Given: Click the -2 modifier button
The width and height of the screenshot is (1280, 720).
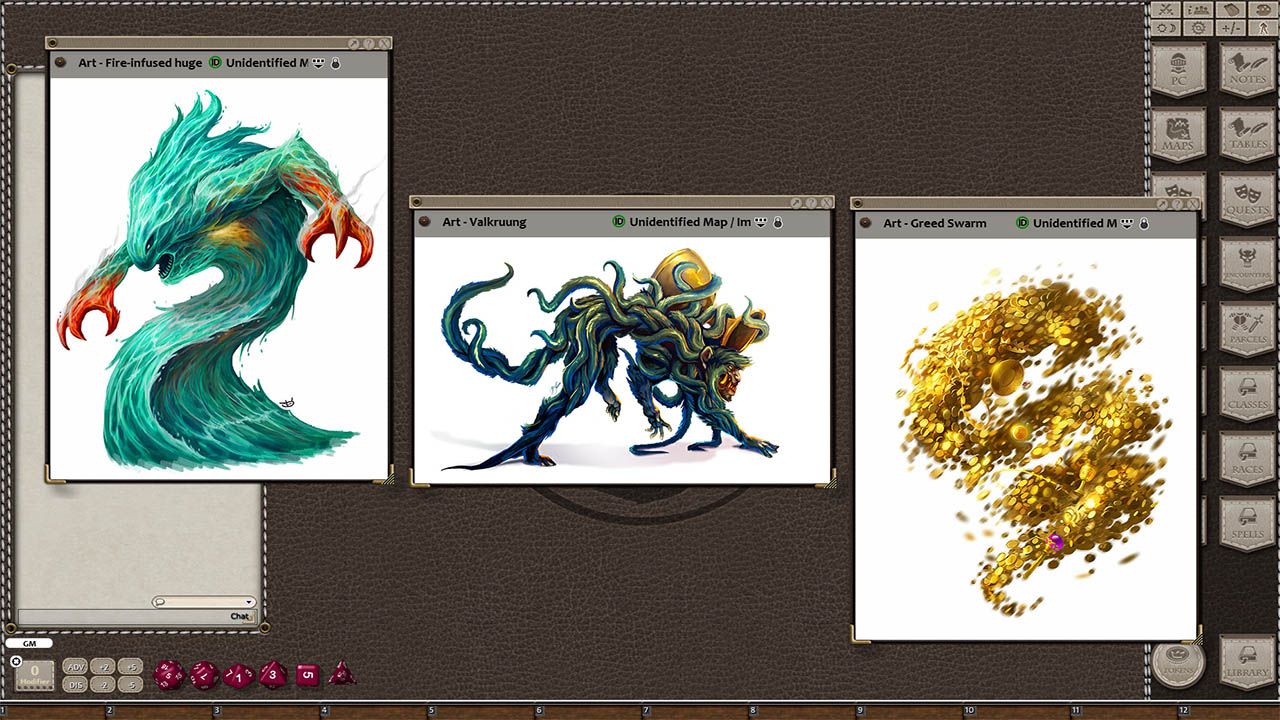Looking at the screenshot, I should pos(102,684).
